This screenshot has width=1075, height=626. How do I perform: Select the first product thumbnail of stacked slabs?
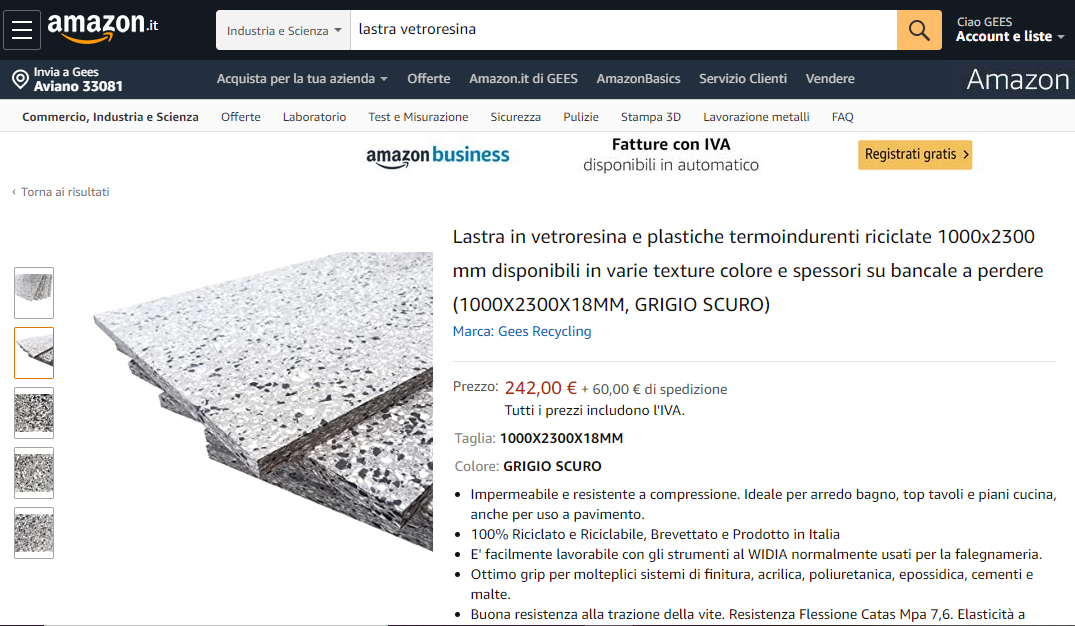(x=34, y=293)
